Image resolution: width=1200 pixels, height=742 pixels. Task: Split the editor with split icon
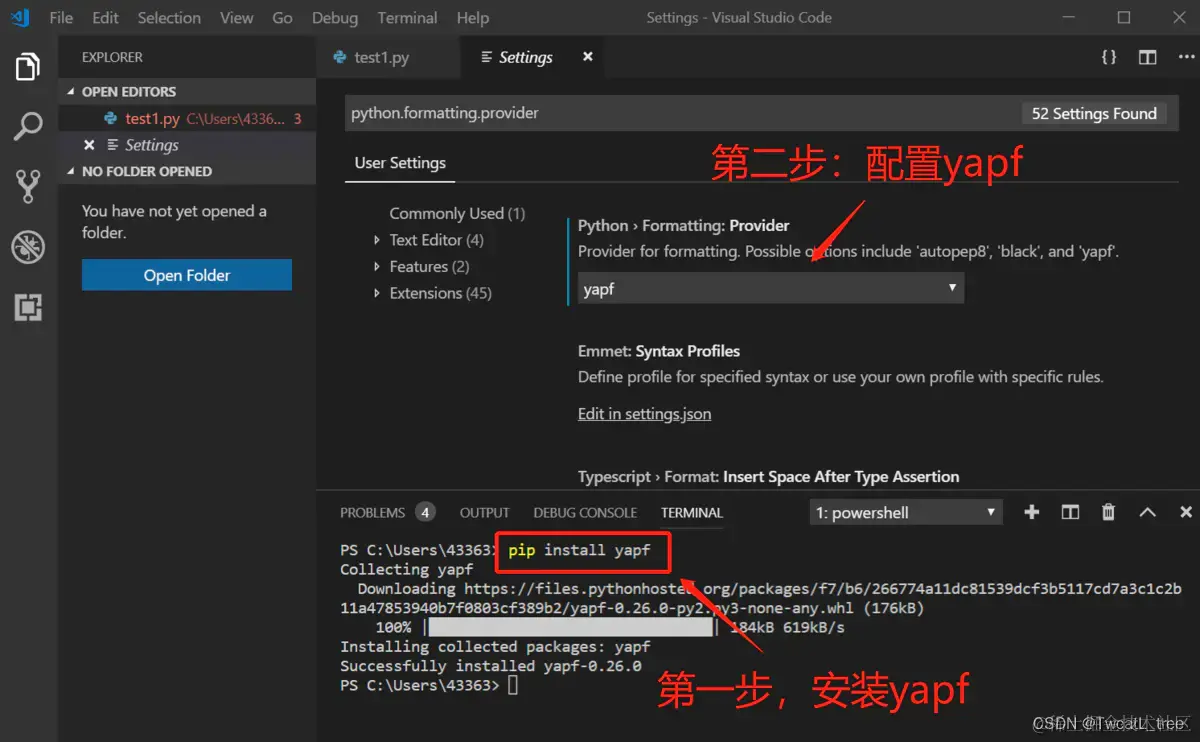tap(1148, 57)
